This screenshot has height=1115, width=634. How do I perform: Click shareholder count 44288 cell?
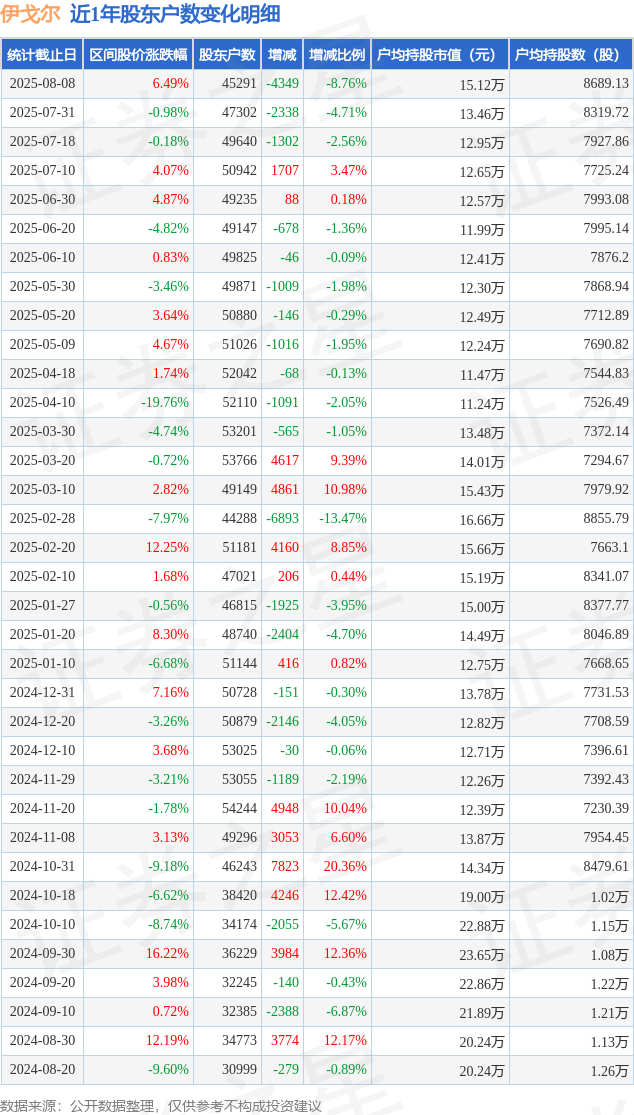(238, 519)
